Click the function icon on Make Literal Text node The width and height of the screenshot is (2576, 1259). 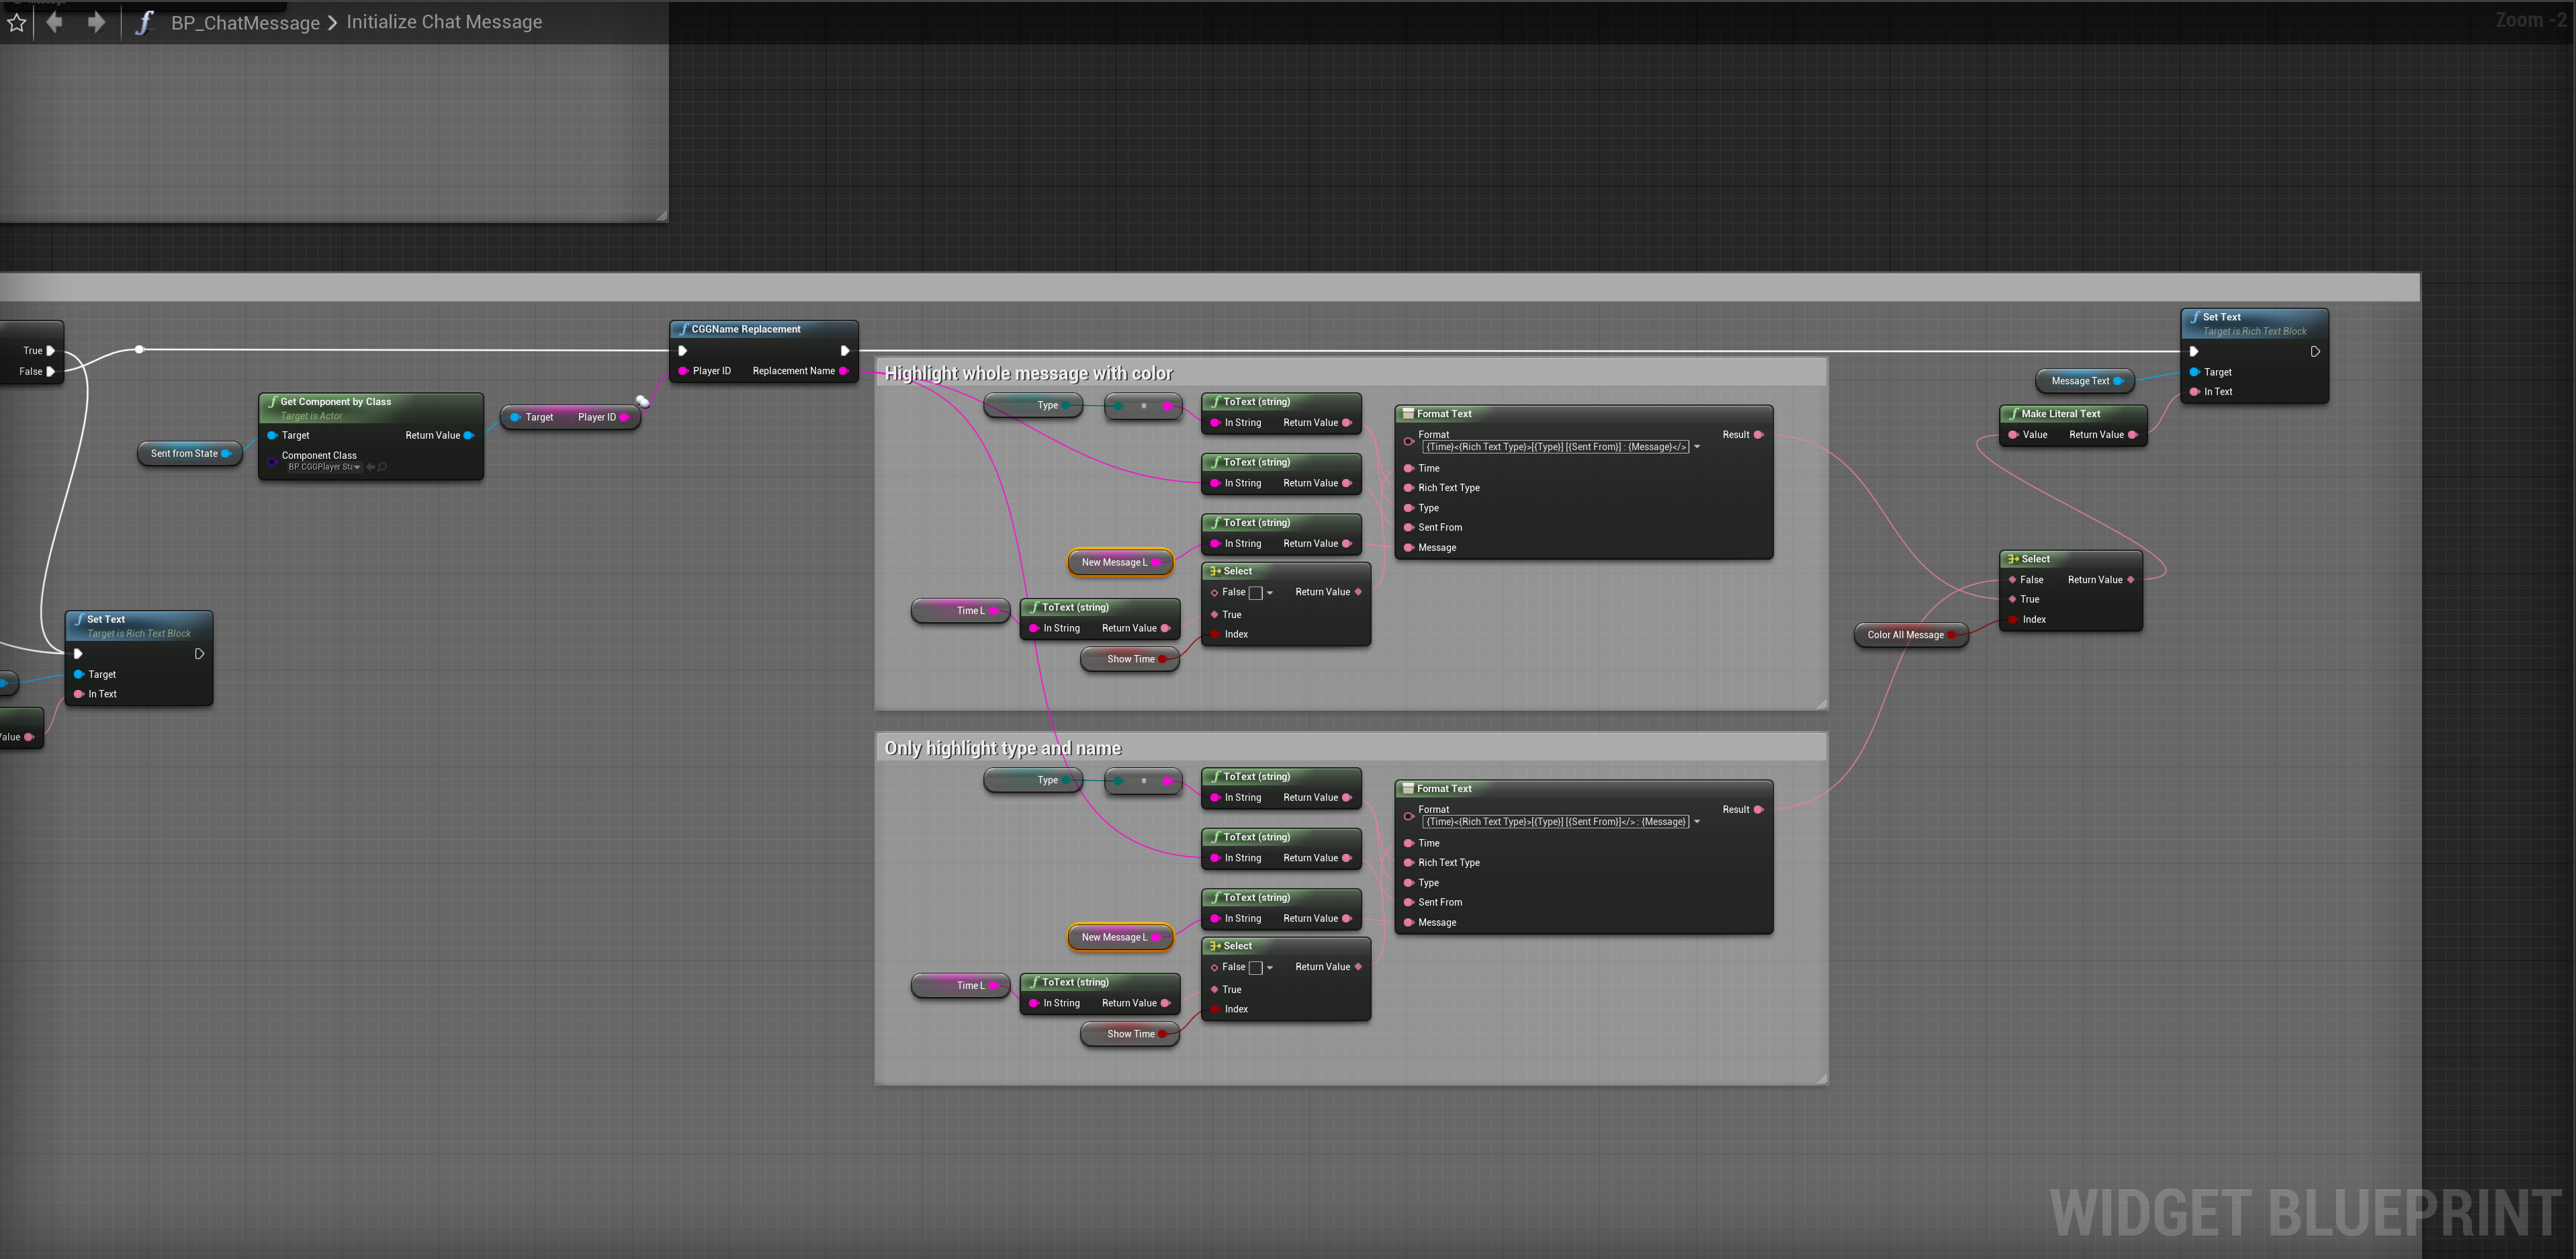(2013, 414)
